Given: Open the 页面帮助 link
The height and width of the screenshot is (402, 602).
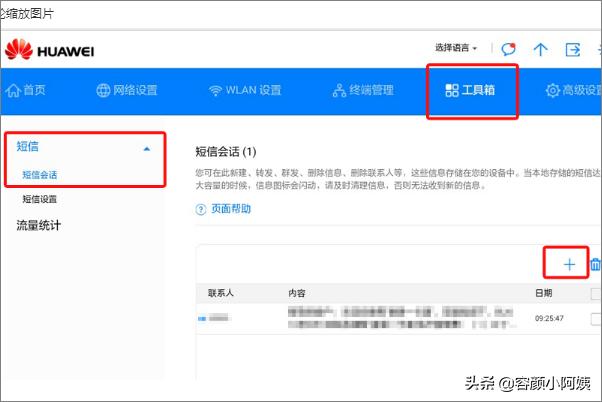Looking at the screenshot, I should [x=231, y=209].
